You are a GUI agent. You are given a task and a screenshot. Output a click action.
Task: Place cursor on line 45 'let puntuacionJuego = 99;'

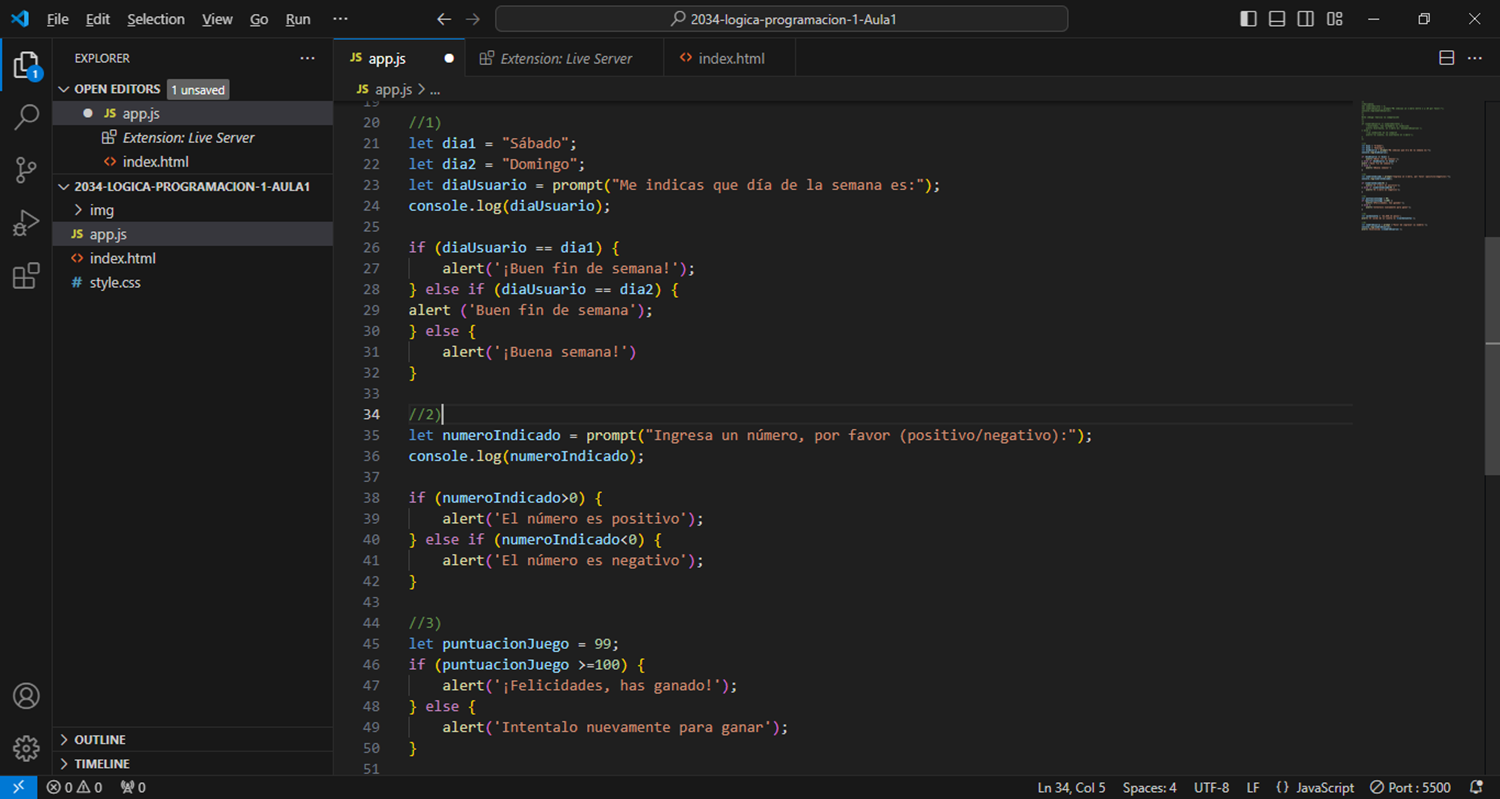pyautogui.click(x=513, y=643)
